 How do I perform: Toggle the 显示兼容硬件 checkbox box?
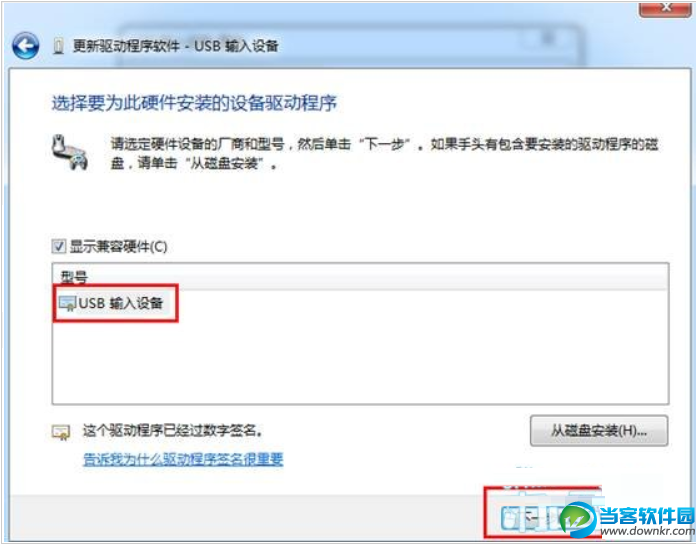(x=59, y=246)
